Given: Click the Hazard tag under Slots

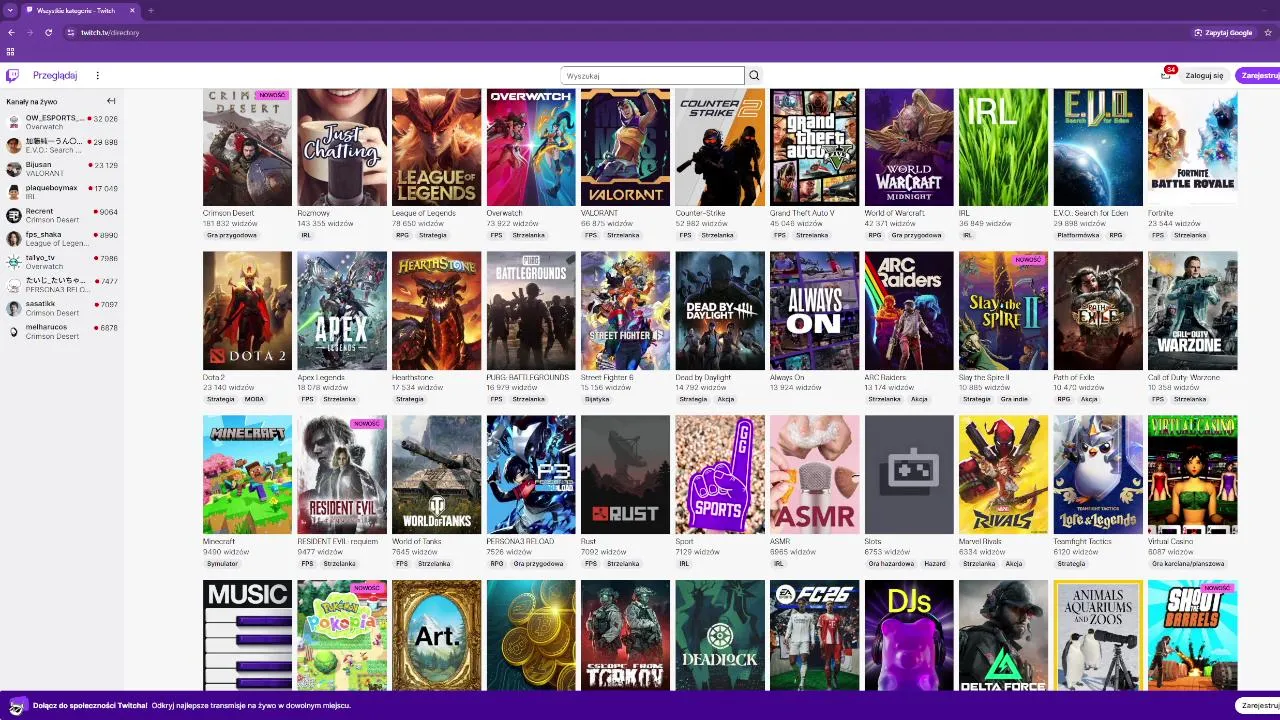Looking at the screenshot, I should coord(934,563).
